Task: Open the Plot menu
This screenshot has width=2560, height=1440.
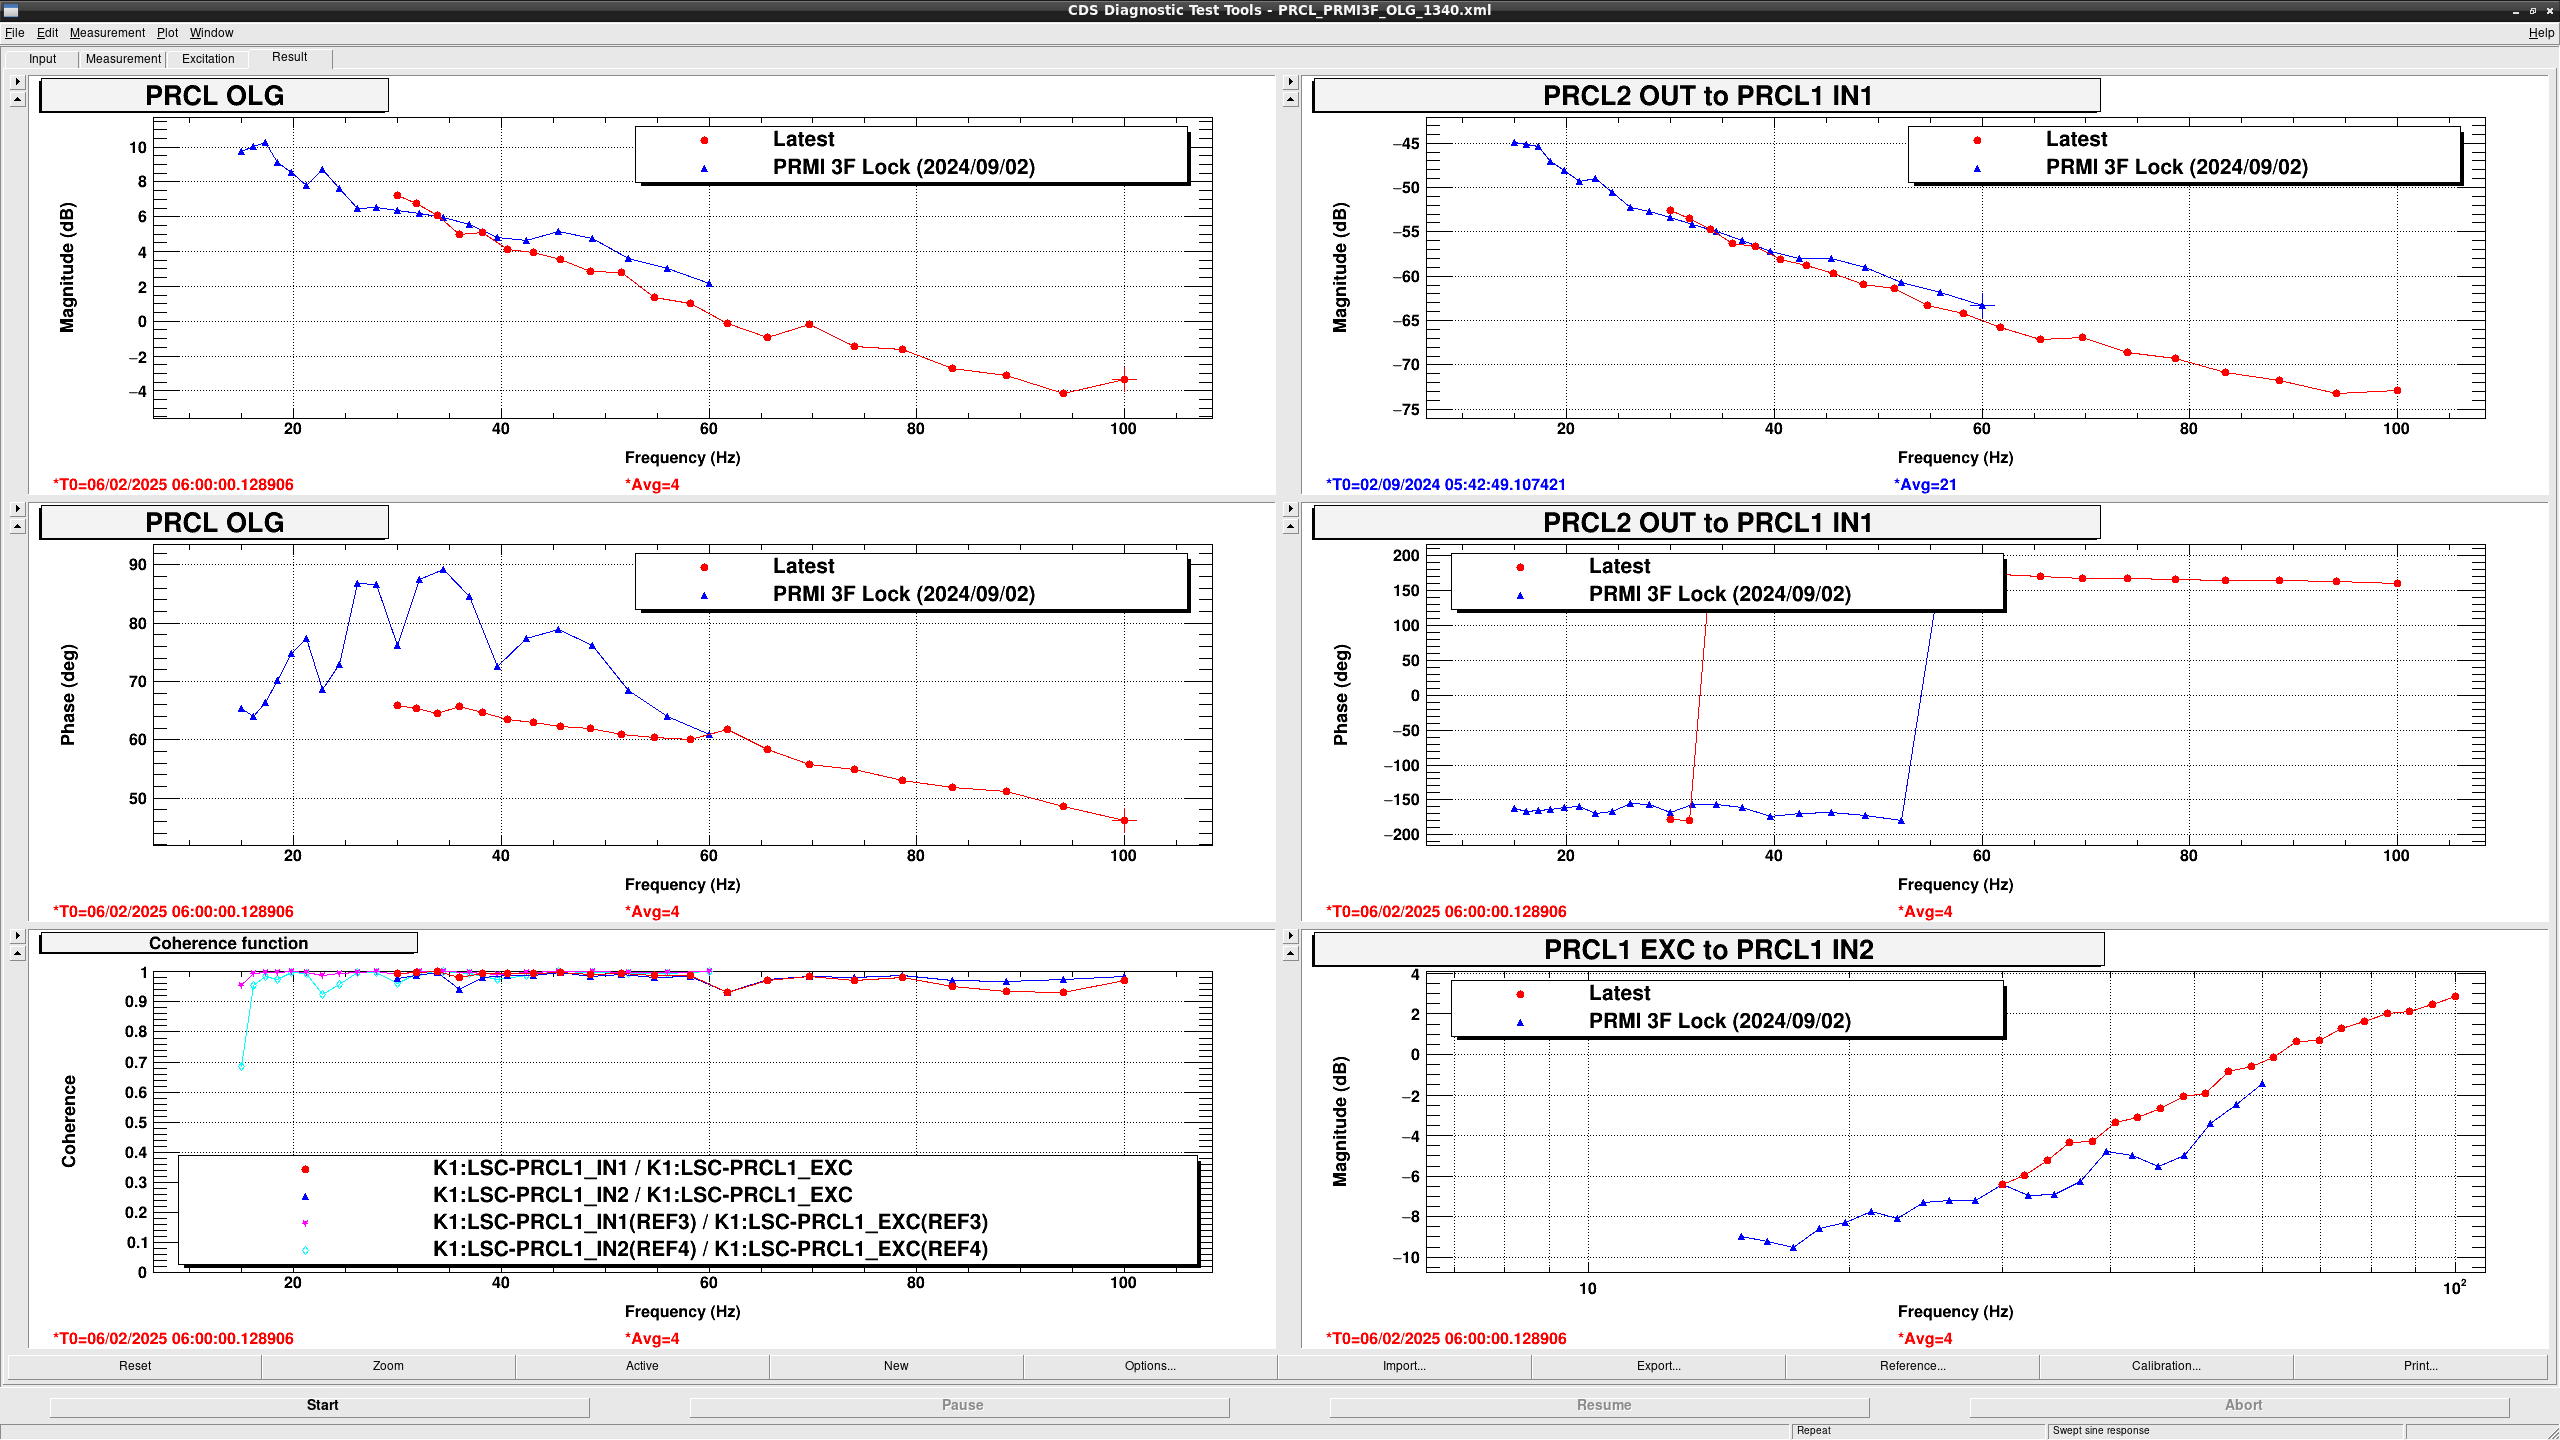Action: tap(167, 33)
